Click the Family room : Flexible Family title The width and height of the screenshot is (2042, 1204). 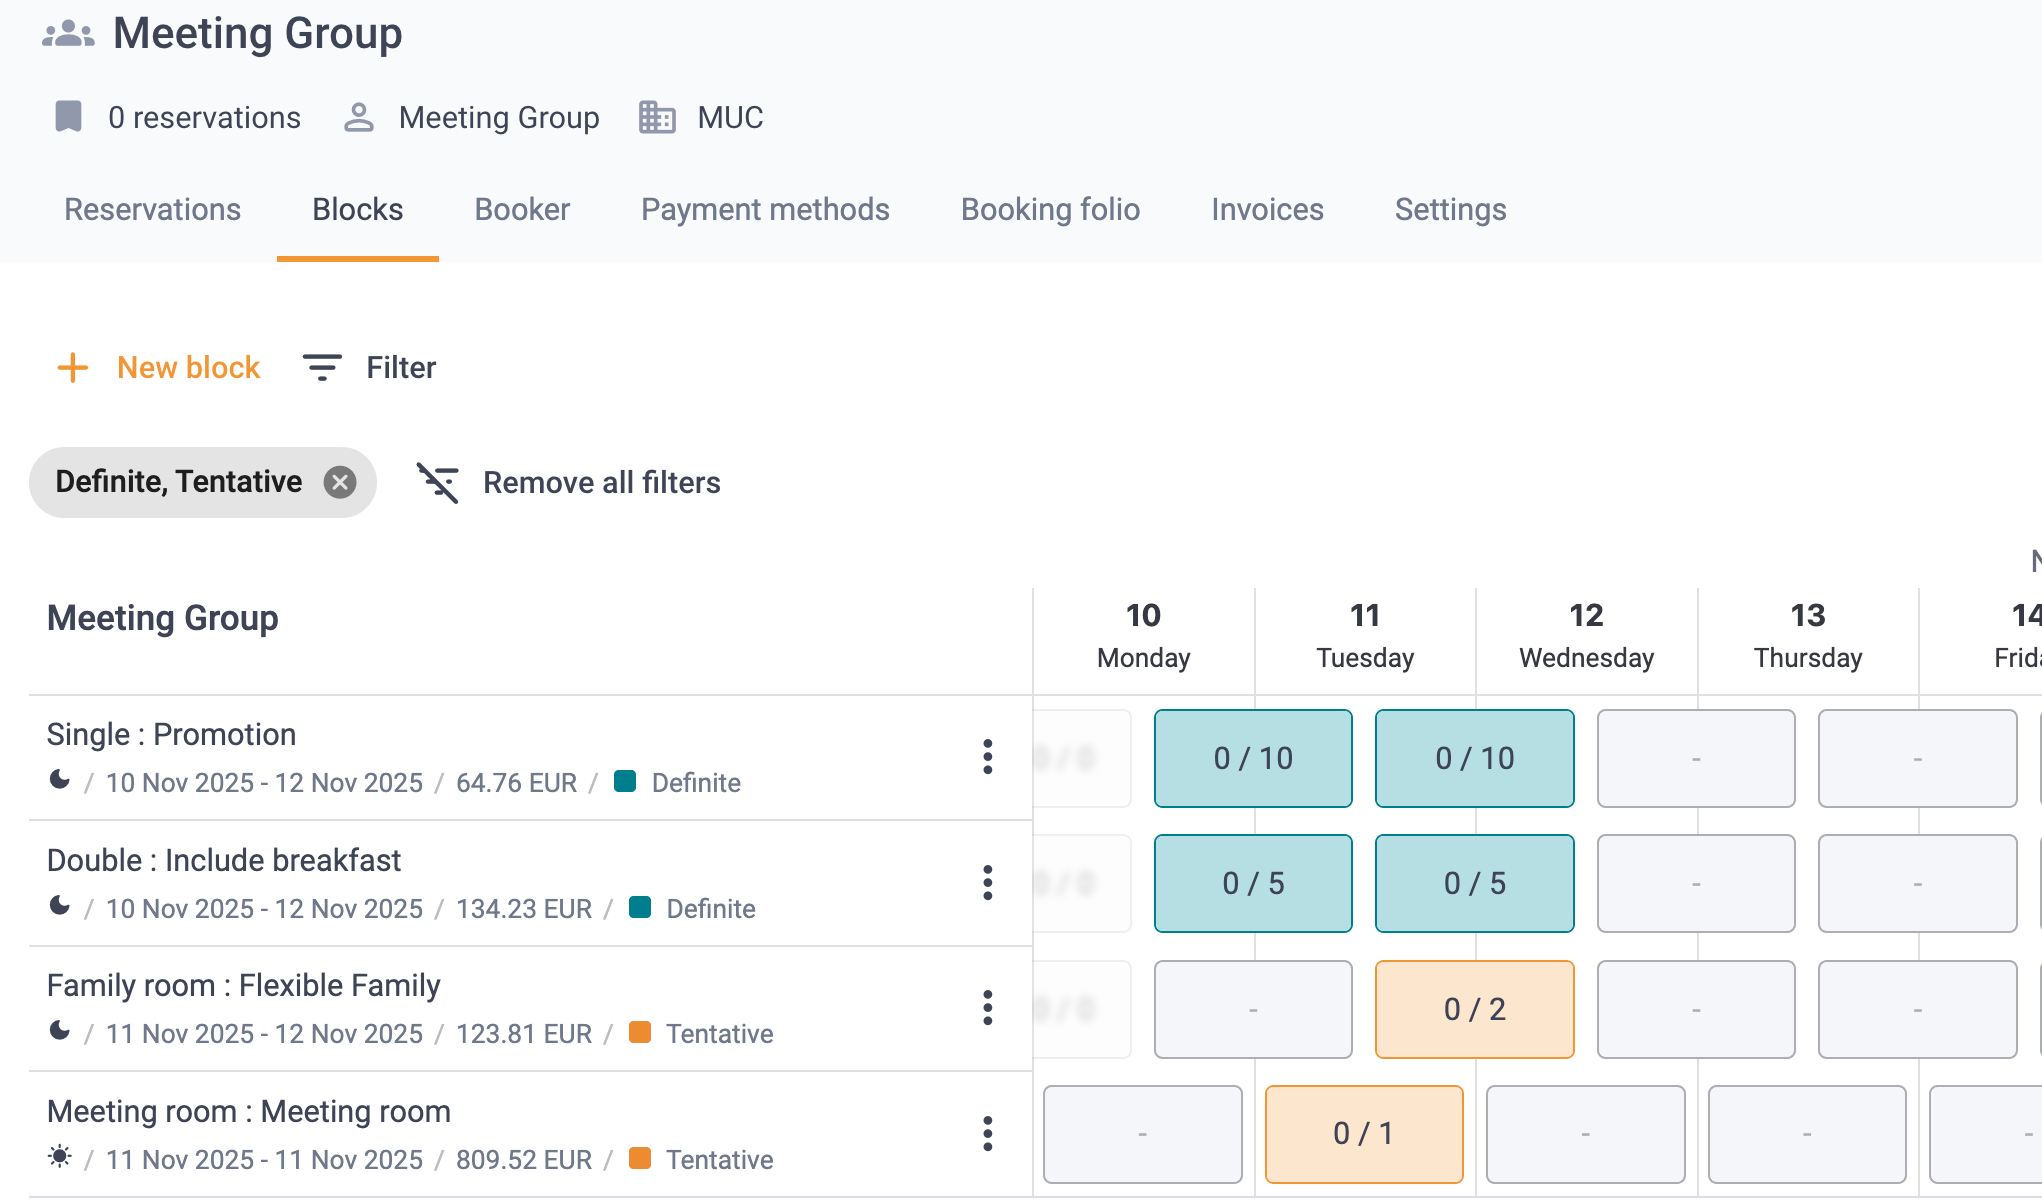click(244, 986)
